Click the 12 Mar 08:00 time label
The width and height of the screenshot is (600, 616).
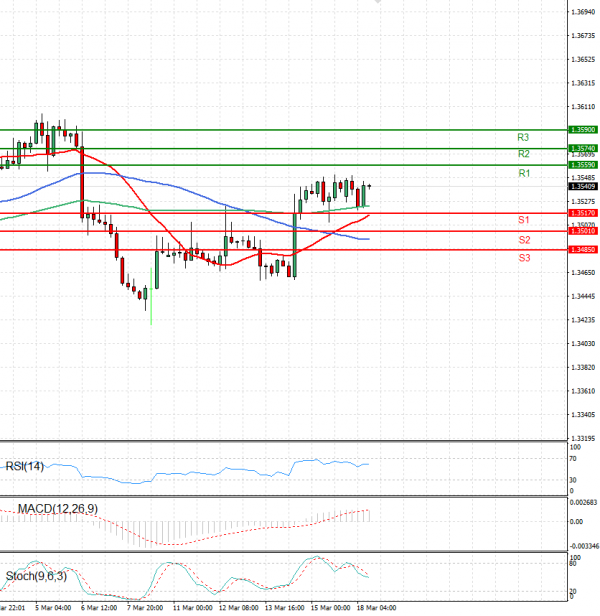[239, 608]
